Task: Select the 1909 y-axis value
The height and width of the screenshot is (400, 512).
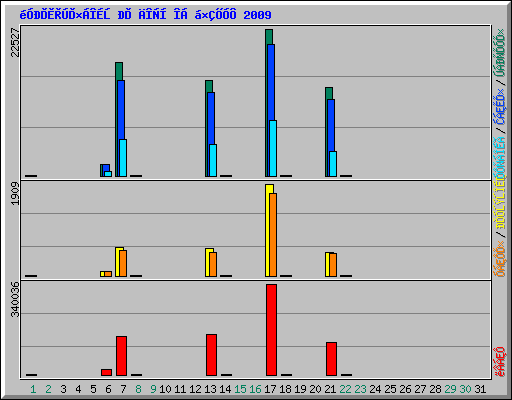Action: [x=15, y=193]
